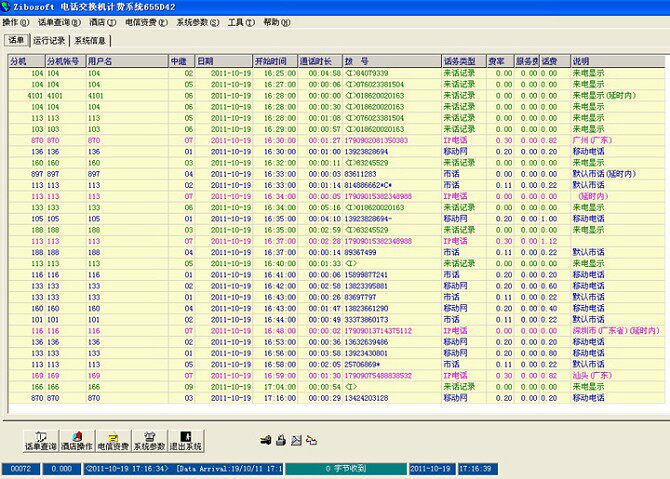Open 酒店操作 from the bottom toolbar
Viewport: 670px width, 479px height.
(x=77, y=441)
